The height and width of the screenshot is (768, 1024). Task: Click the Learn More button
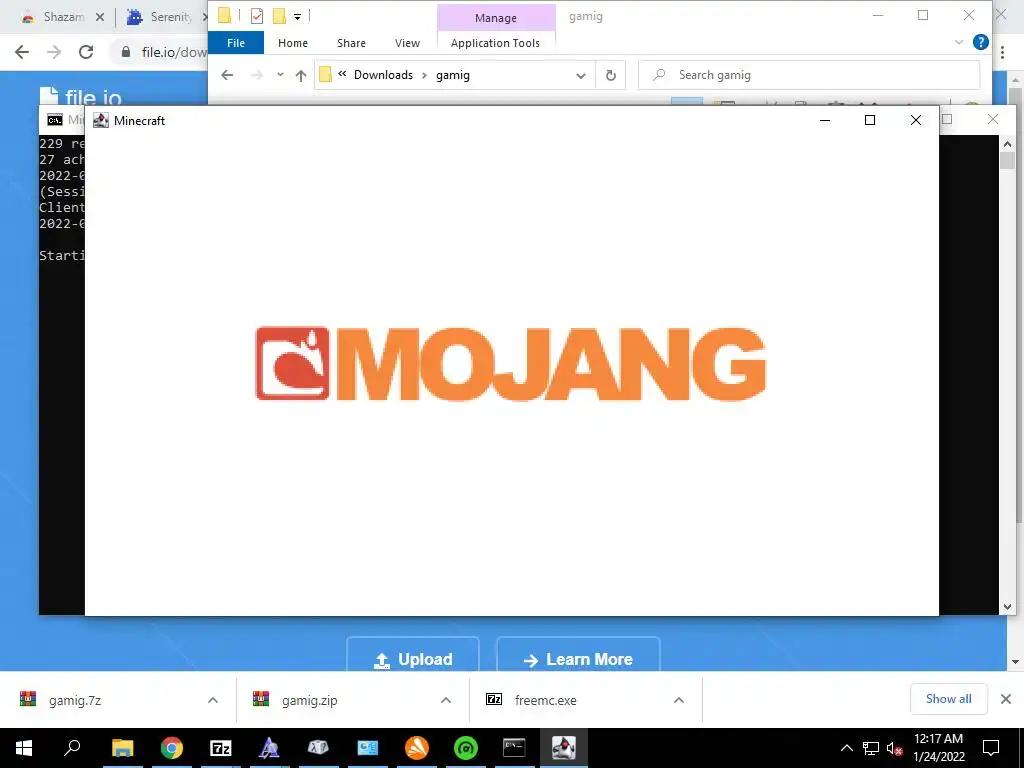pos(578,655)
